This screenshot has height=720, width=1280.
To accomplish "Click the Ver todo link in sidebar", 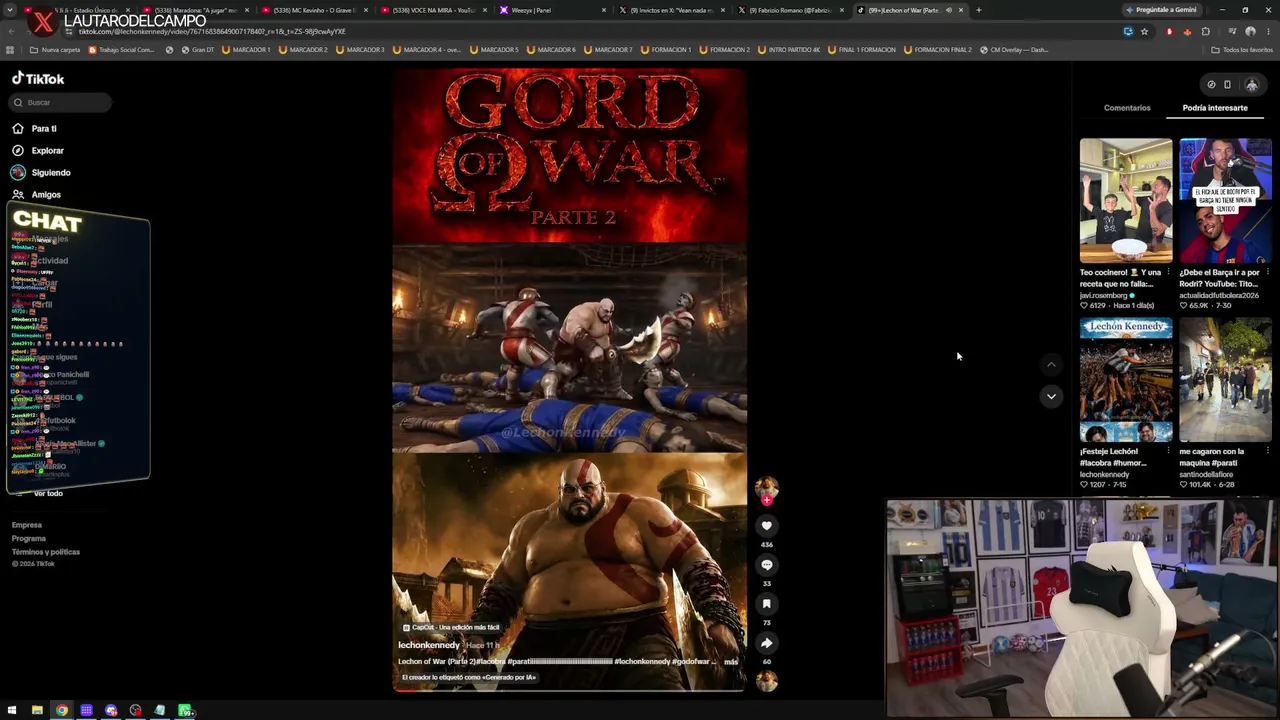I will (x=48, y=493).
